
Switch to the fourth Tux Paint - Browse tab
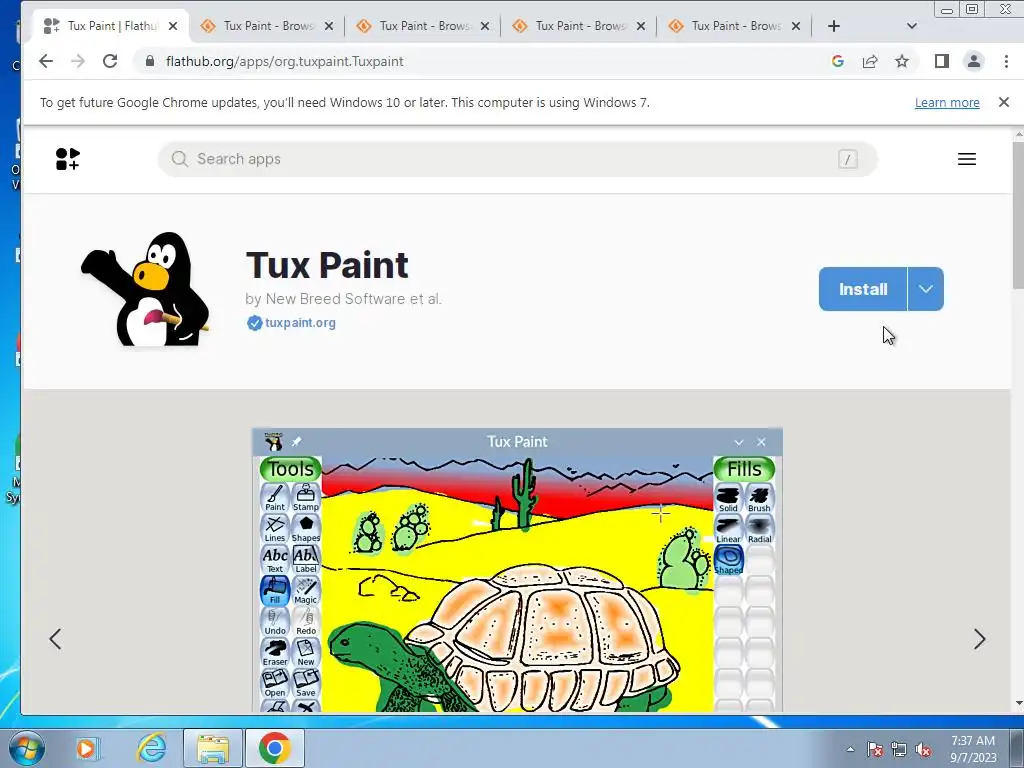click(x=580, y=26)
